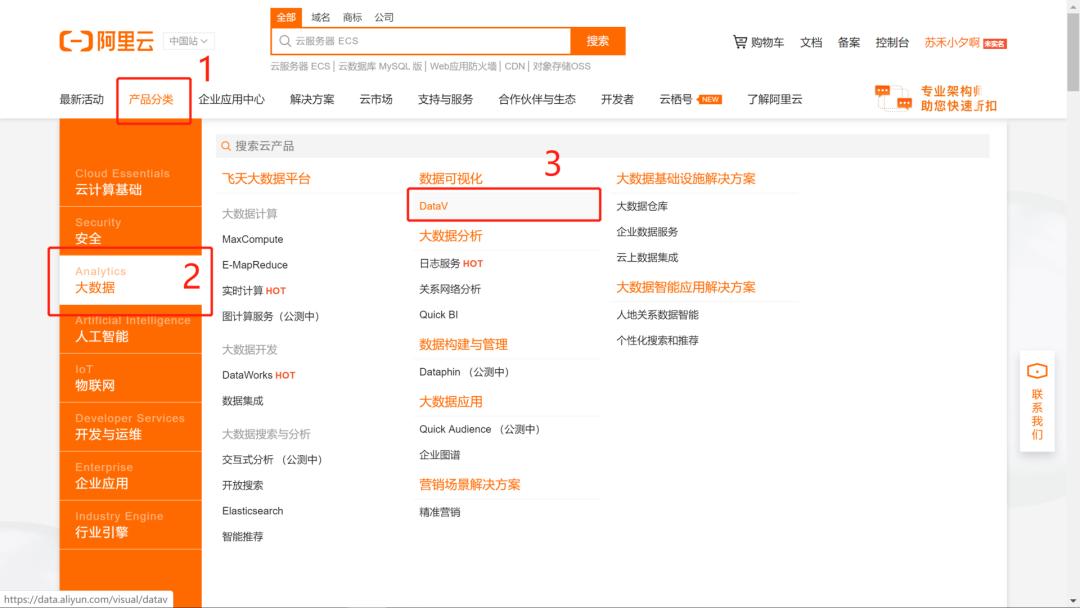Click the search icon in the 搜索云产品 field
This screenshot has height=608, width=1080.
tap(226, 146)
